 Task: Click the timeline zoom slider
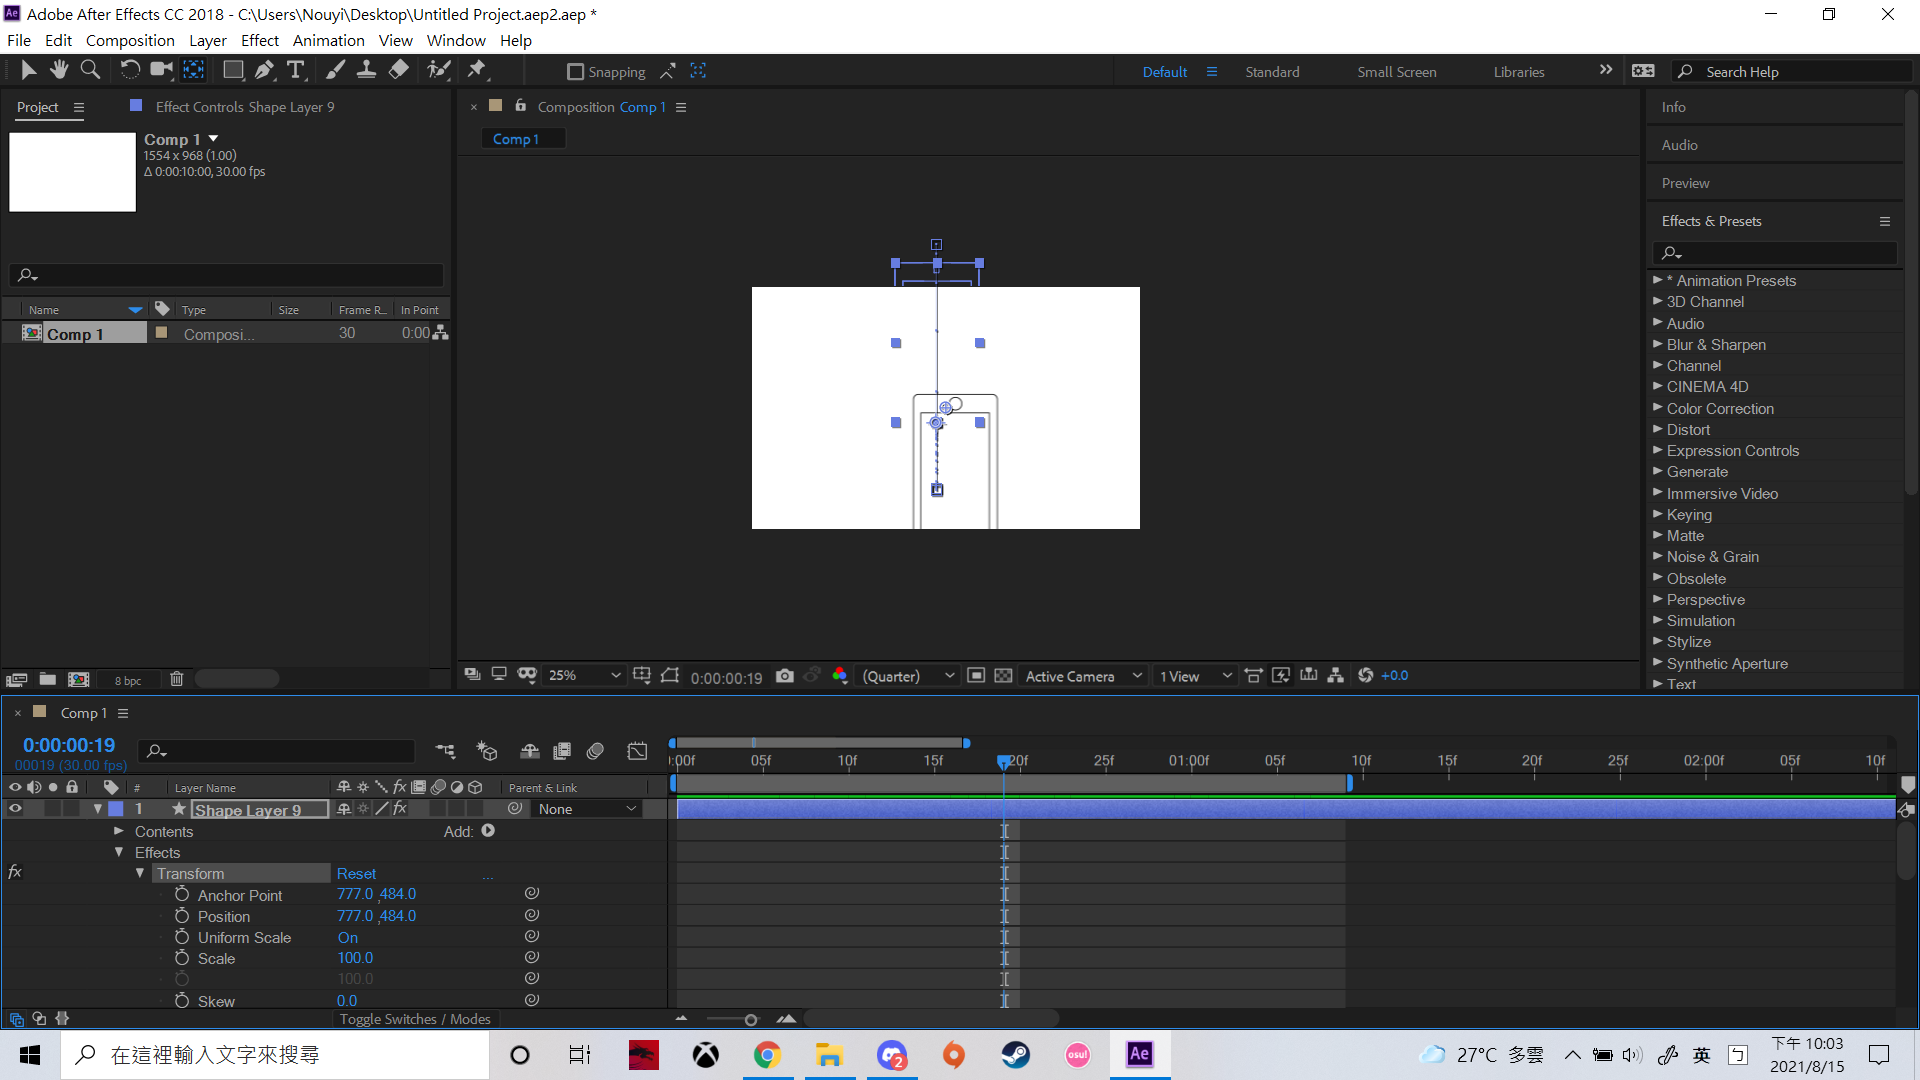tap(750, 1020)
